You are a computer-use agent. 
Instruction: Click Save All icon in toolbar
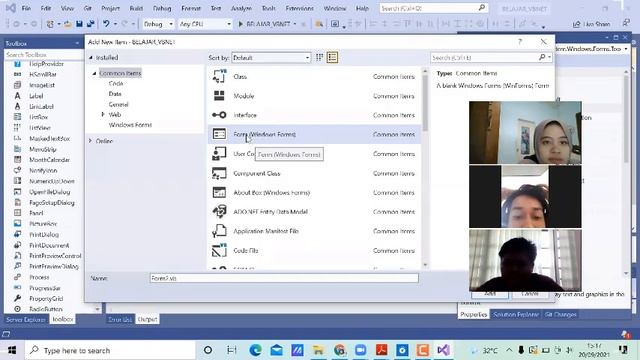[x=91, y=24]
